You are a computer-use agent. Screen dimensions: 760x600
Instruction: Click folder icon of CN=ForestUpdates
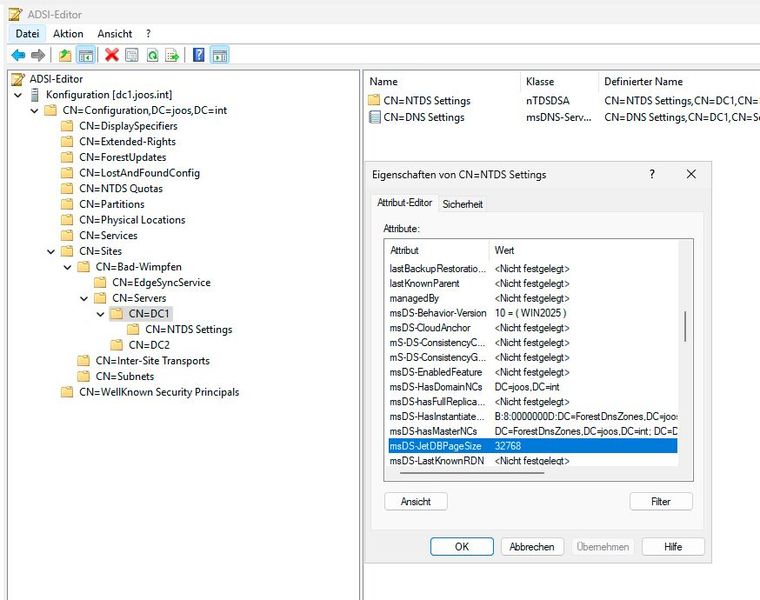67,157
